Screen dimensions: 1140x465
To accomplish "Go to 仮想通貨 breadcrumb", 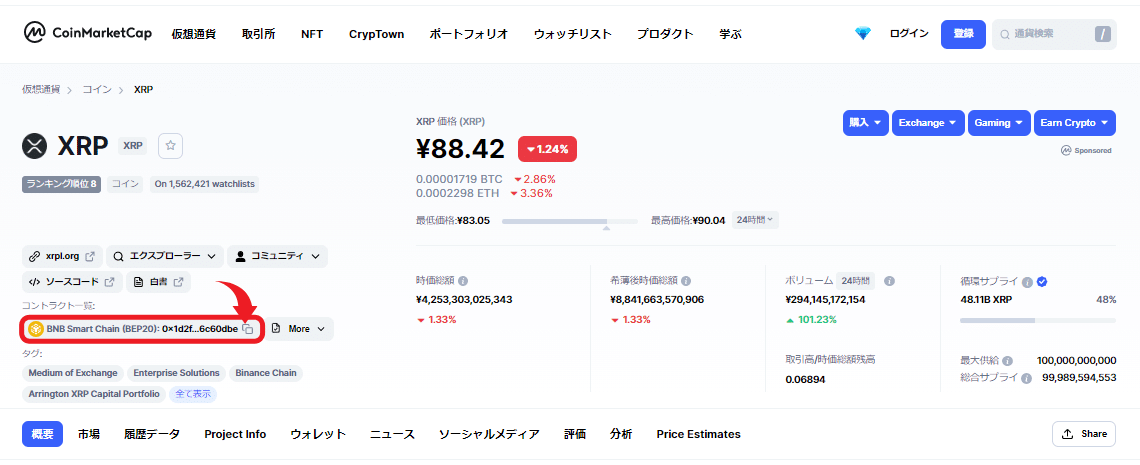I will [41, 89].
